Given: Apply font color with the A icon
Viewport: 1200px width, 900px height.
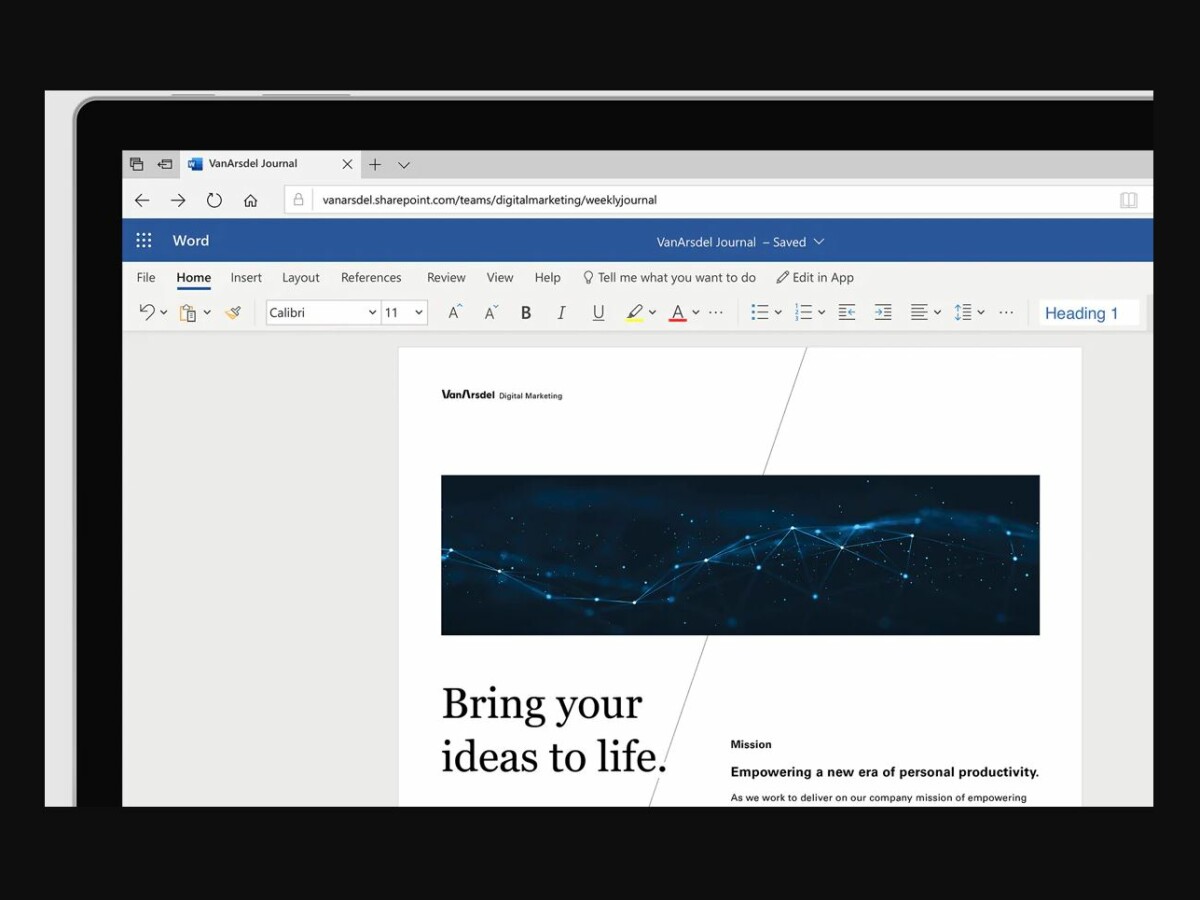Looking at the screenshot, I should [677, 313].
